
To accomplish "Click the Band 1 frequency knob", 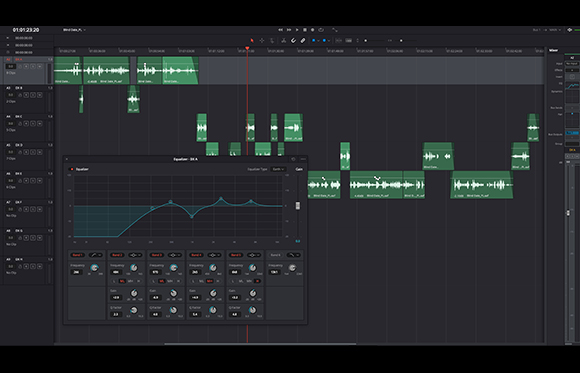I will (94, 268).
